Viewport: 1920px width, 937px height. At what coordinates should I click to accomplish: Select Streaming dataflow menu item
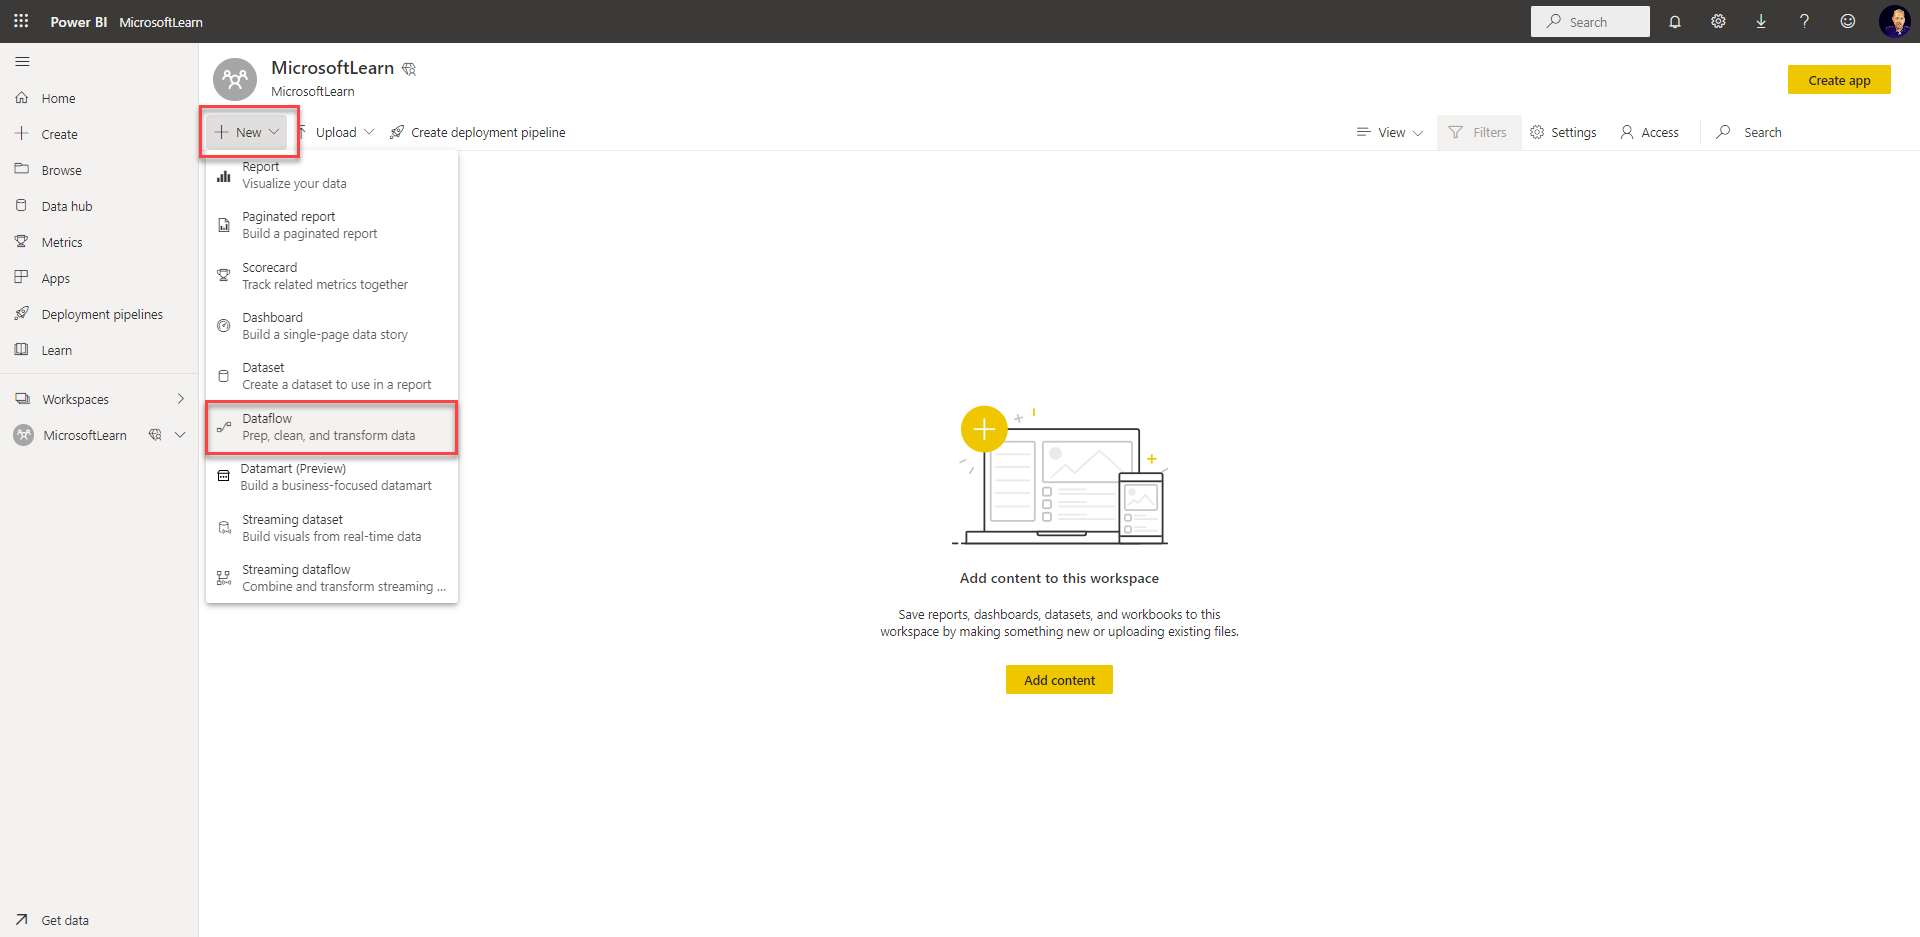point(332,578)
